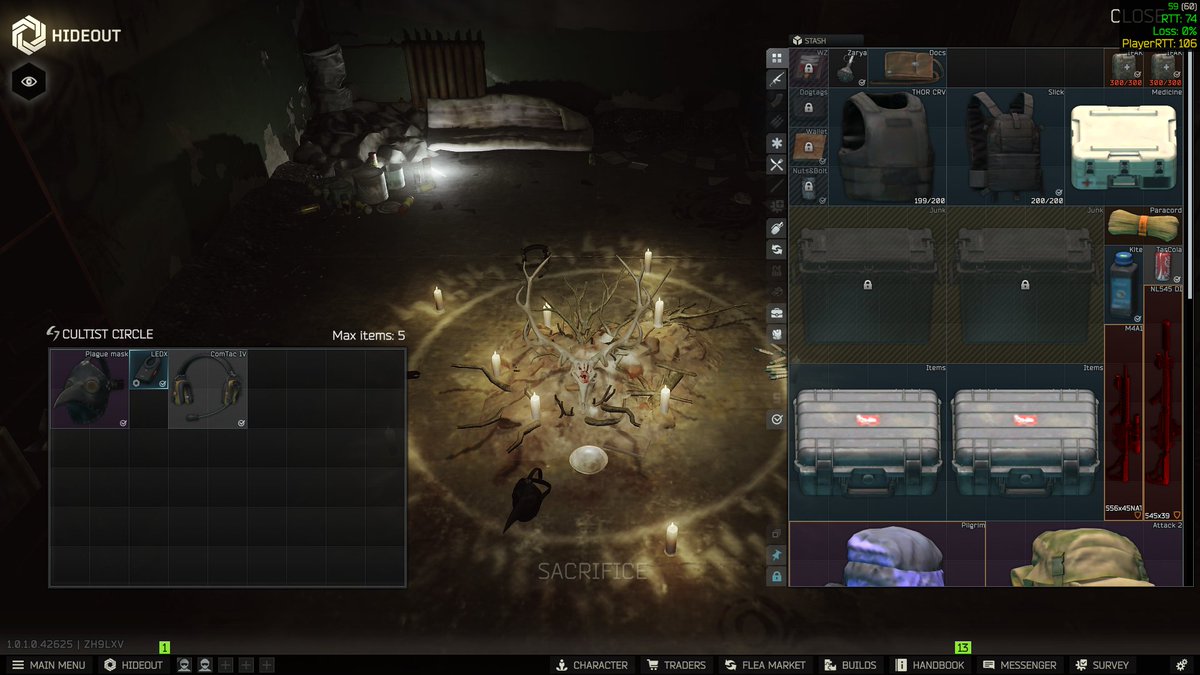
Task: Select the Nuts&Bolt item
Action: 809,185
